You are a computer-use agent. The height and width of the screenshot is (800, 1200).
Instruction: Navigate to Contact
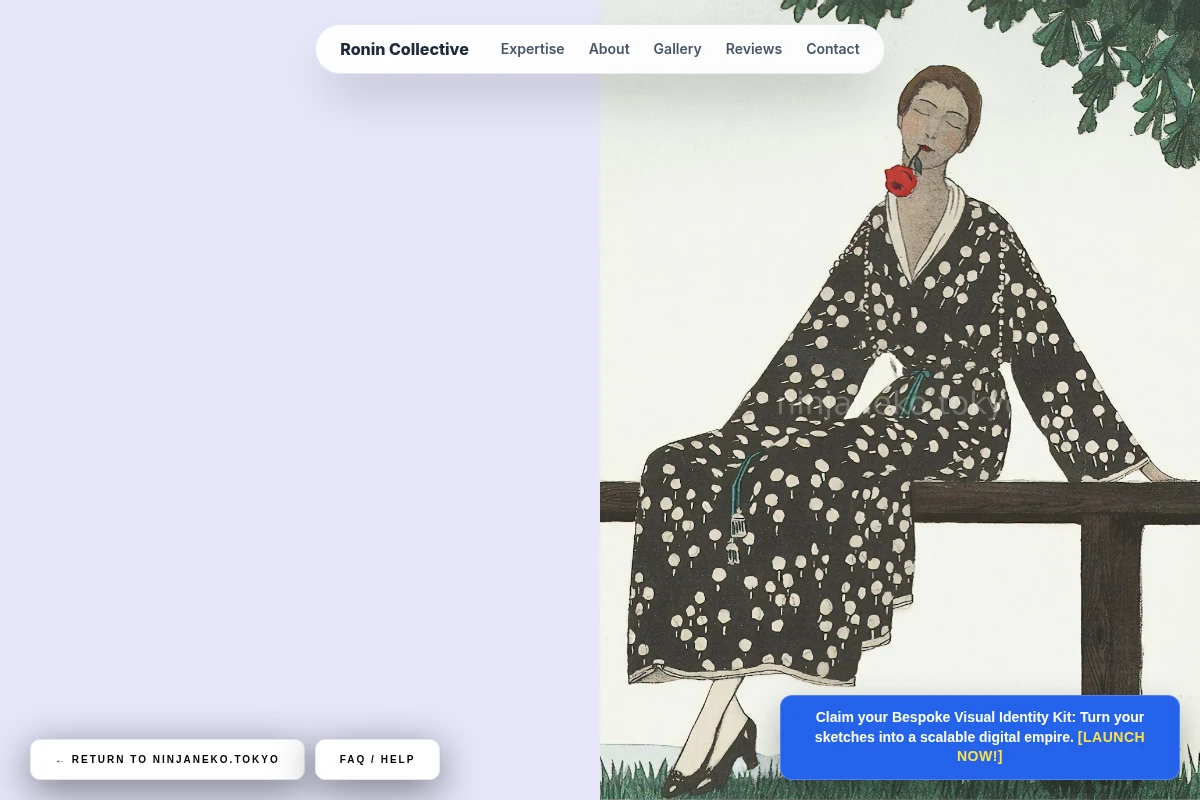point(833,49)
